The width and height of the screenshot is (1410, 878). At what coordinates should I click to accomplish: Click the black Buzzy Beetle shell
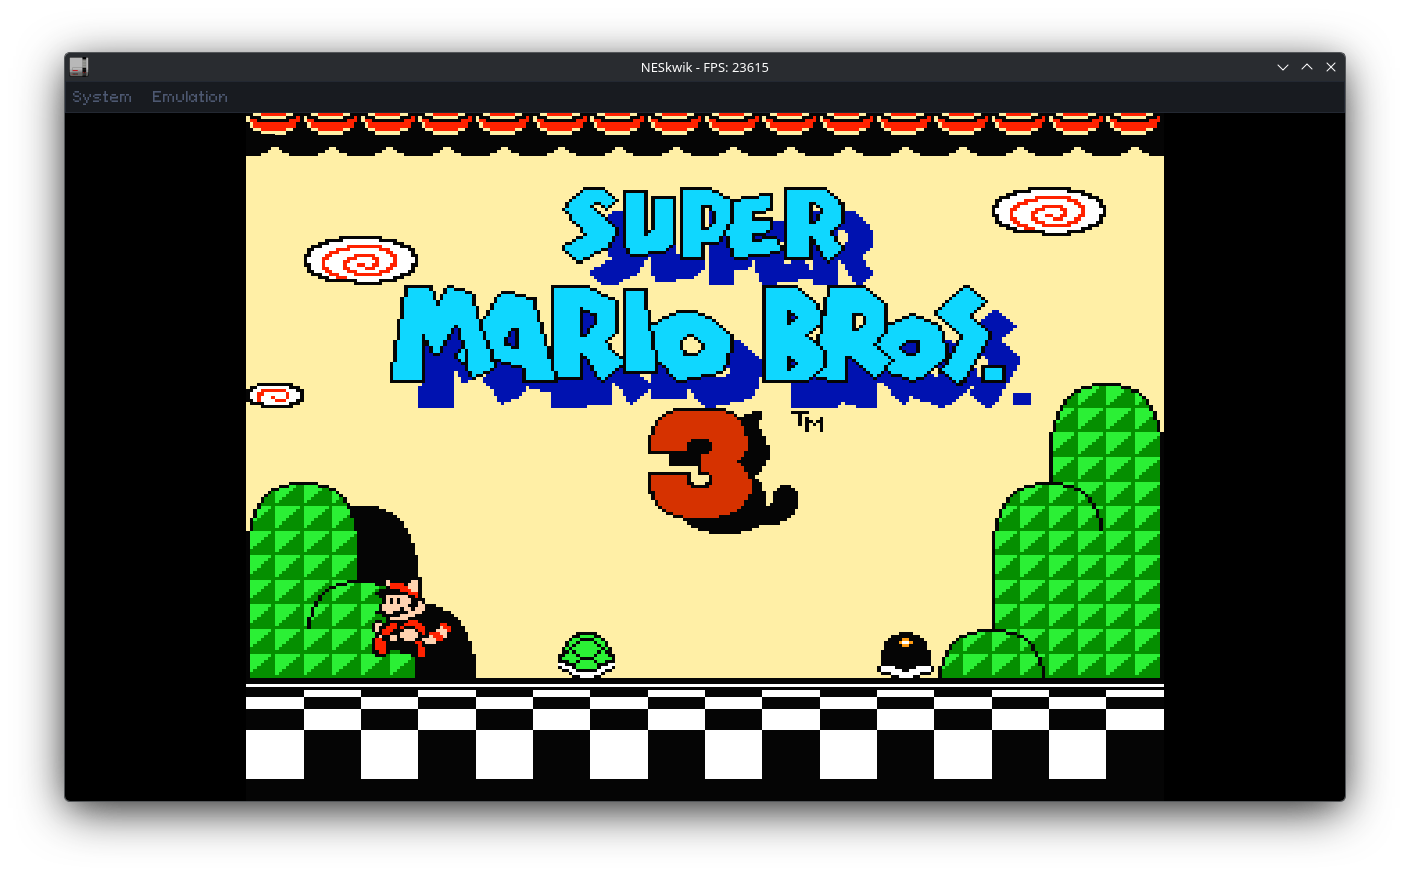click(906, 655)
